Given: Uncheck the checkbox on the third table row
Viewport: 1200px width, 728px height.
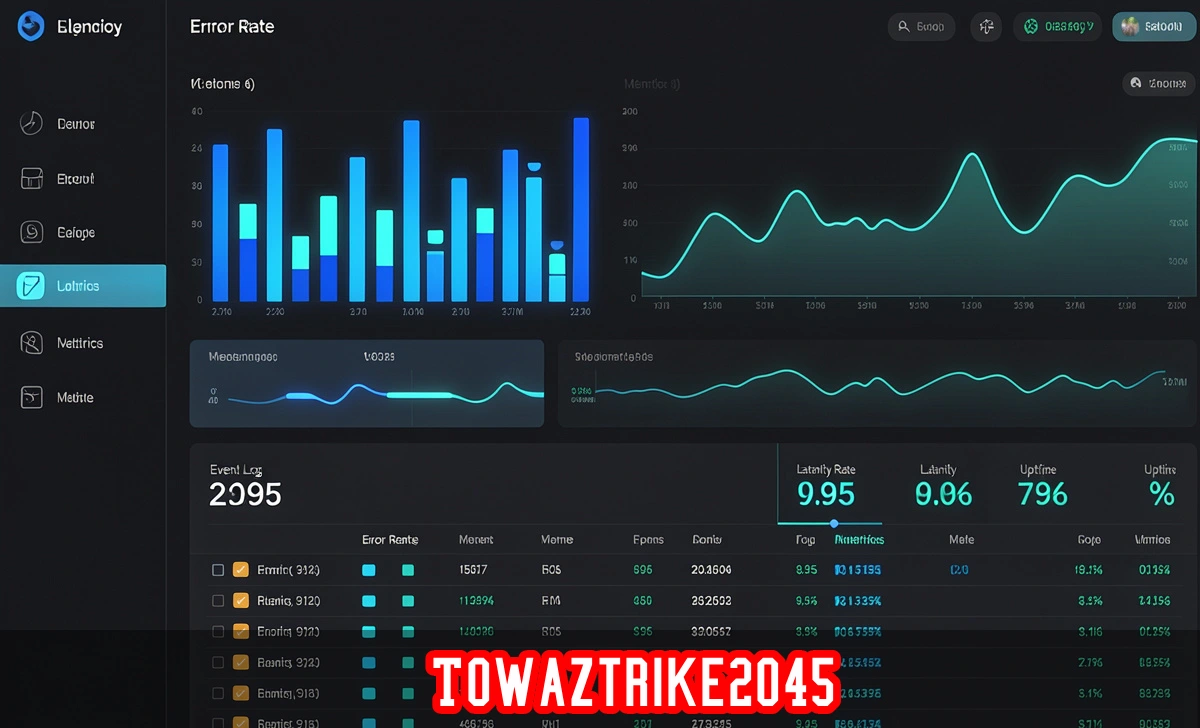Looking at the screenshot, I should pos(217,631).
